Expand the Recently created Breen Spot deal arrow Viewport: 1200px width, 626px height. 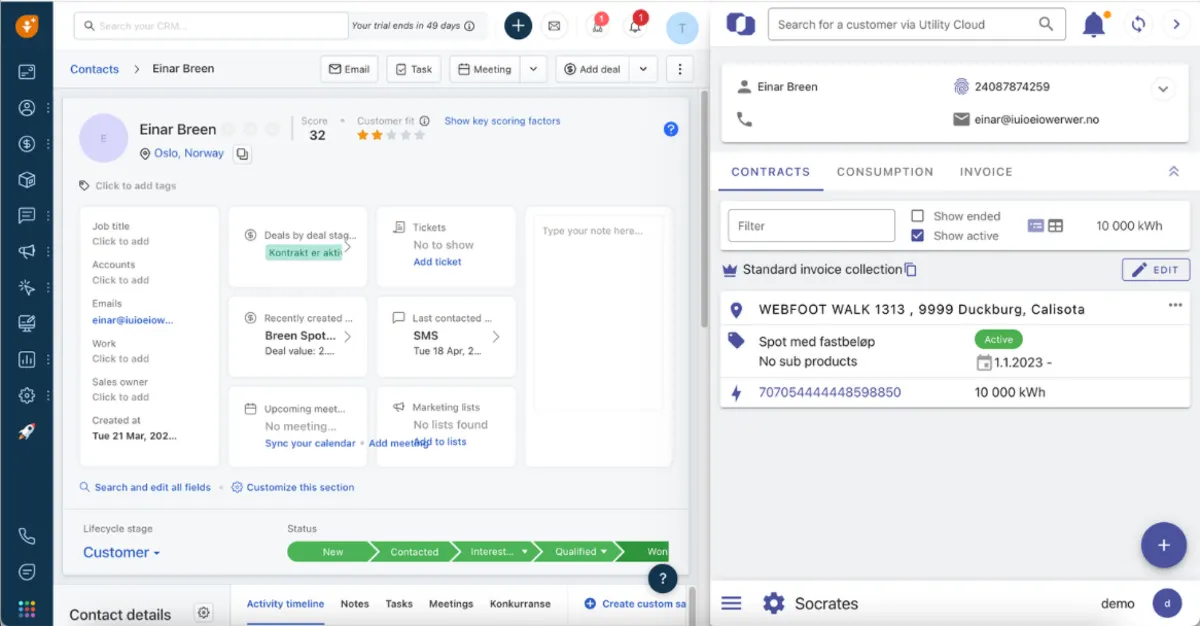click(x=348, y=337)
